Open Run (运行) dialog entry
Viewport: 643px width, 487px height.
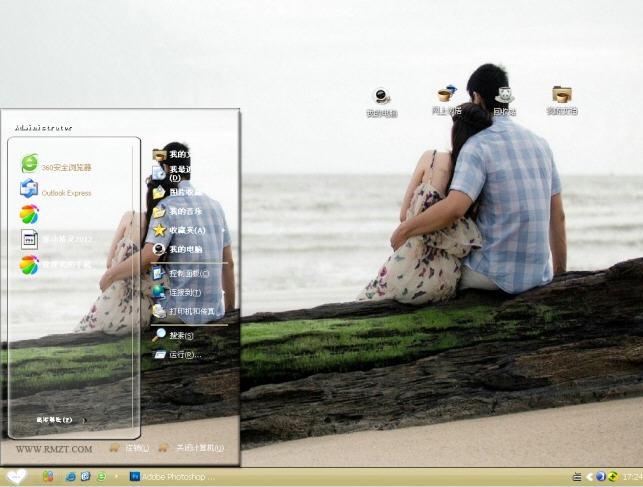click(x=177, y=355)
